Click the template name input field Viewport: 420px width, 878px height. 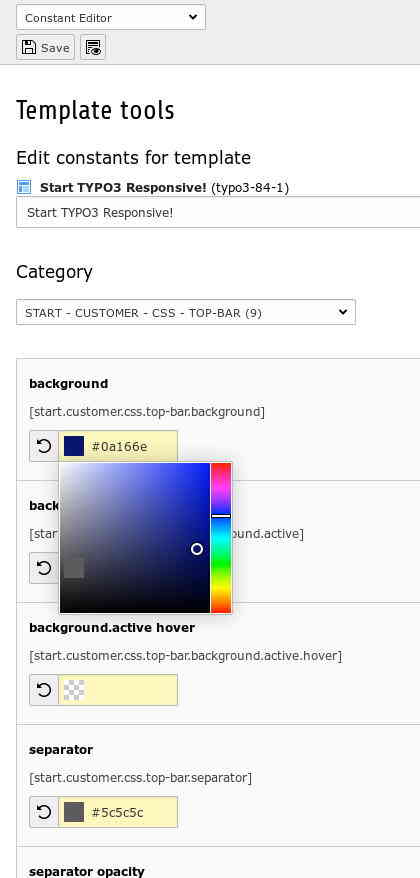click(218, 213)
